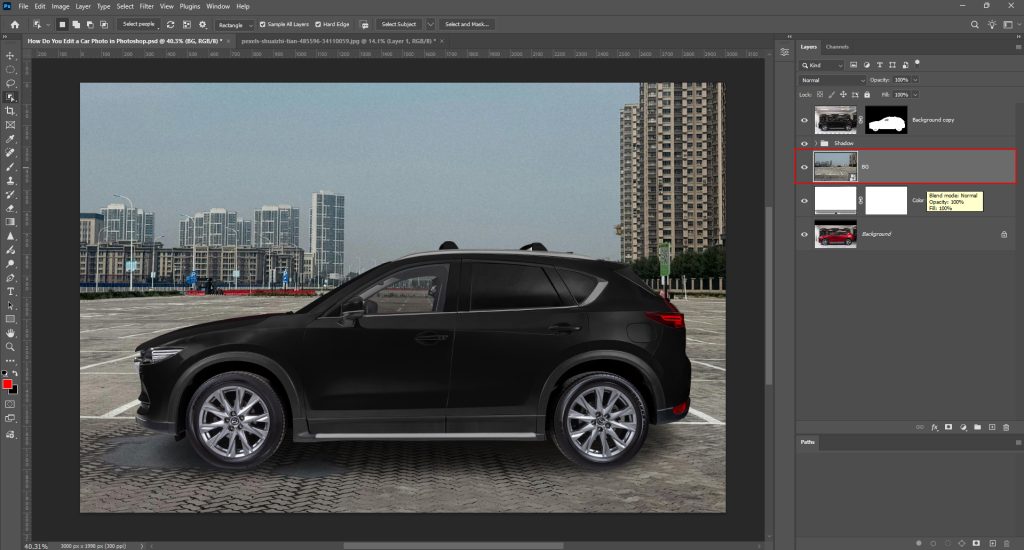Hide the Background copy layer
The height and width of the screenshot is (550, 1024).
click(x=805, y=120)
